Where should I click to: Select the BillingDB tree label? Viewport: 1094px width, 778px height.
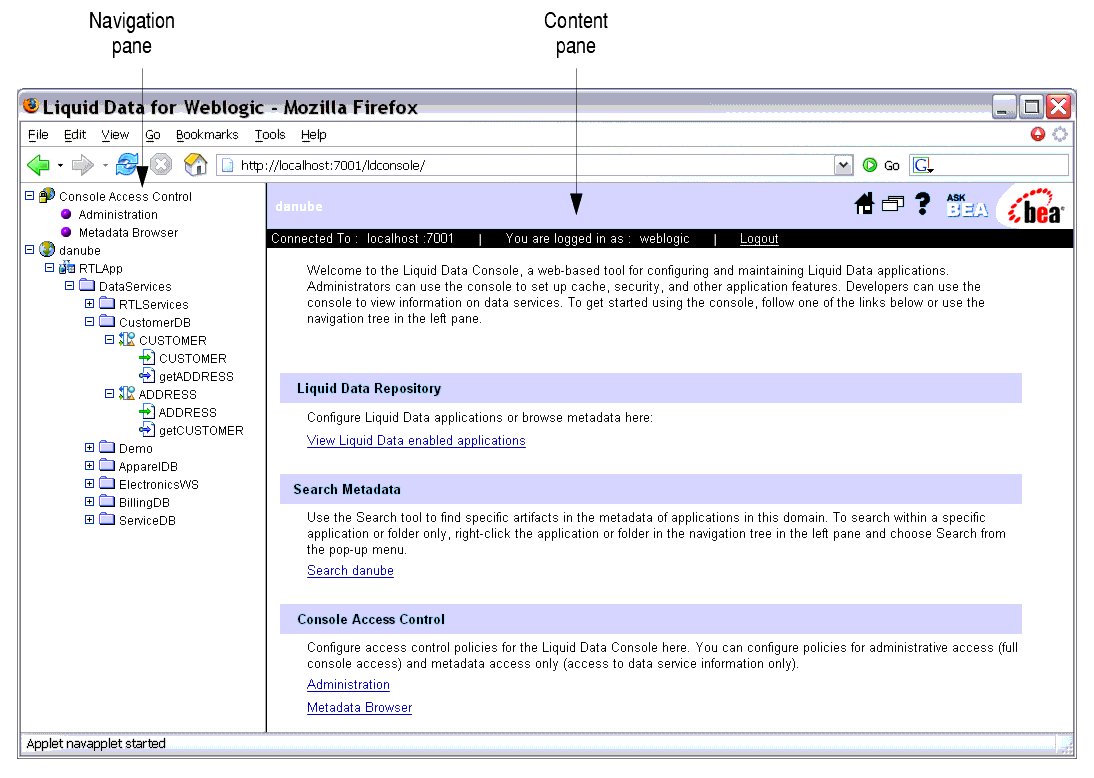point(144,503)
